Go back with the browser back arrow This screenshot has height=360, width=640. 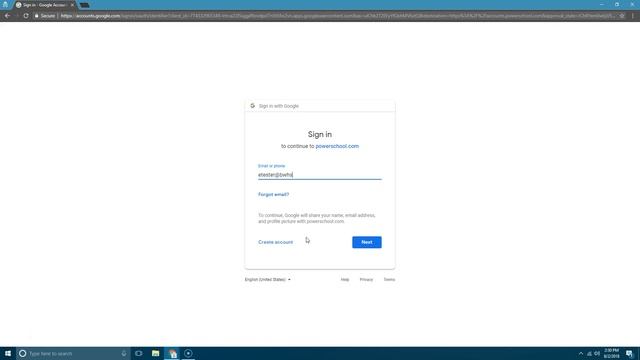coord(7,16)
